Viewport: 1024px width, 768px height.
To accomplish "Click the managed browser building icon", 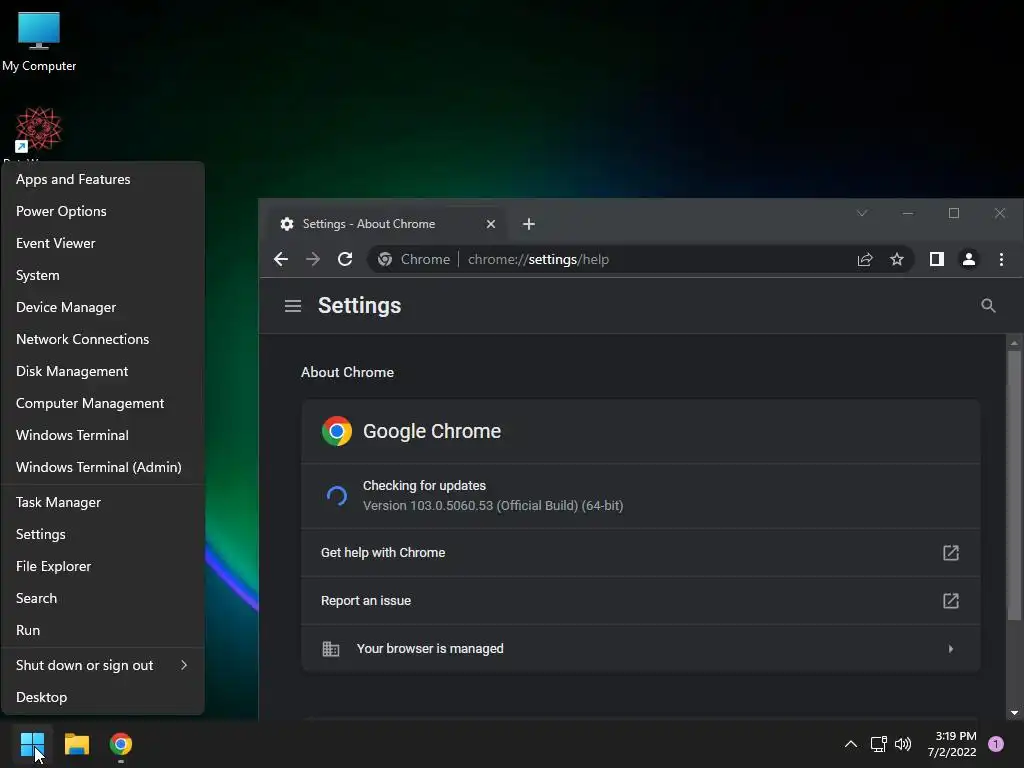I will point(331,648).
